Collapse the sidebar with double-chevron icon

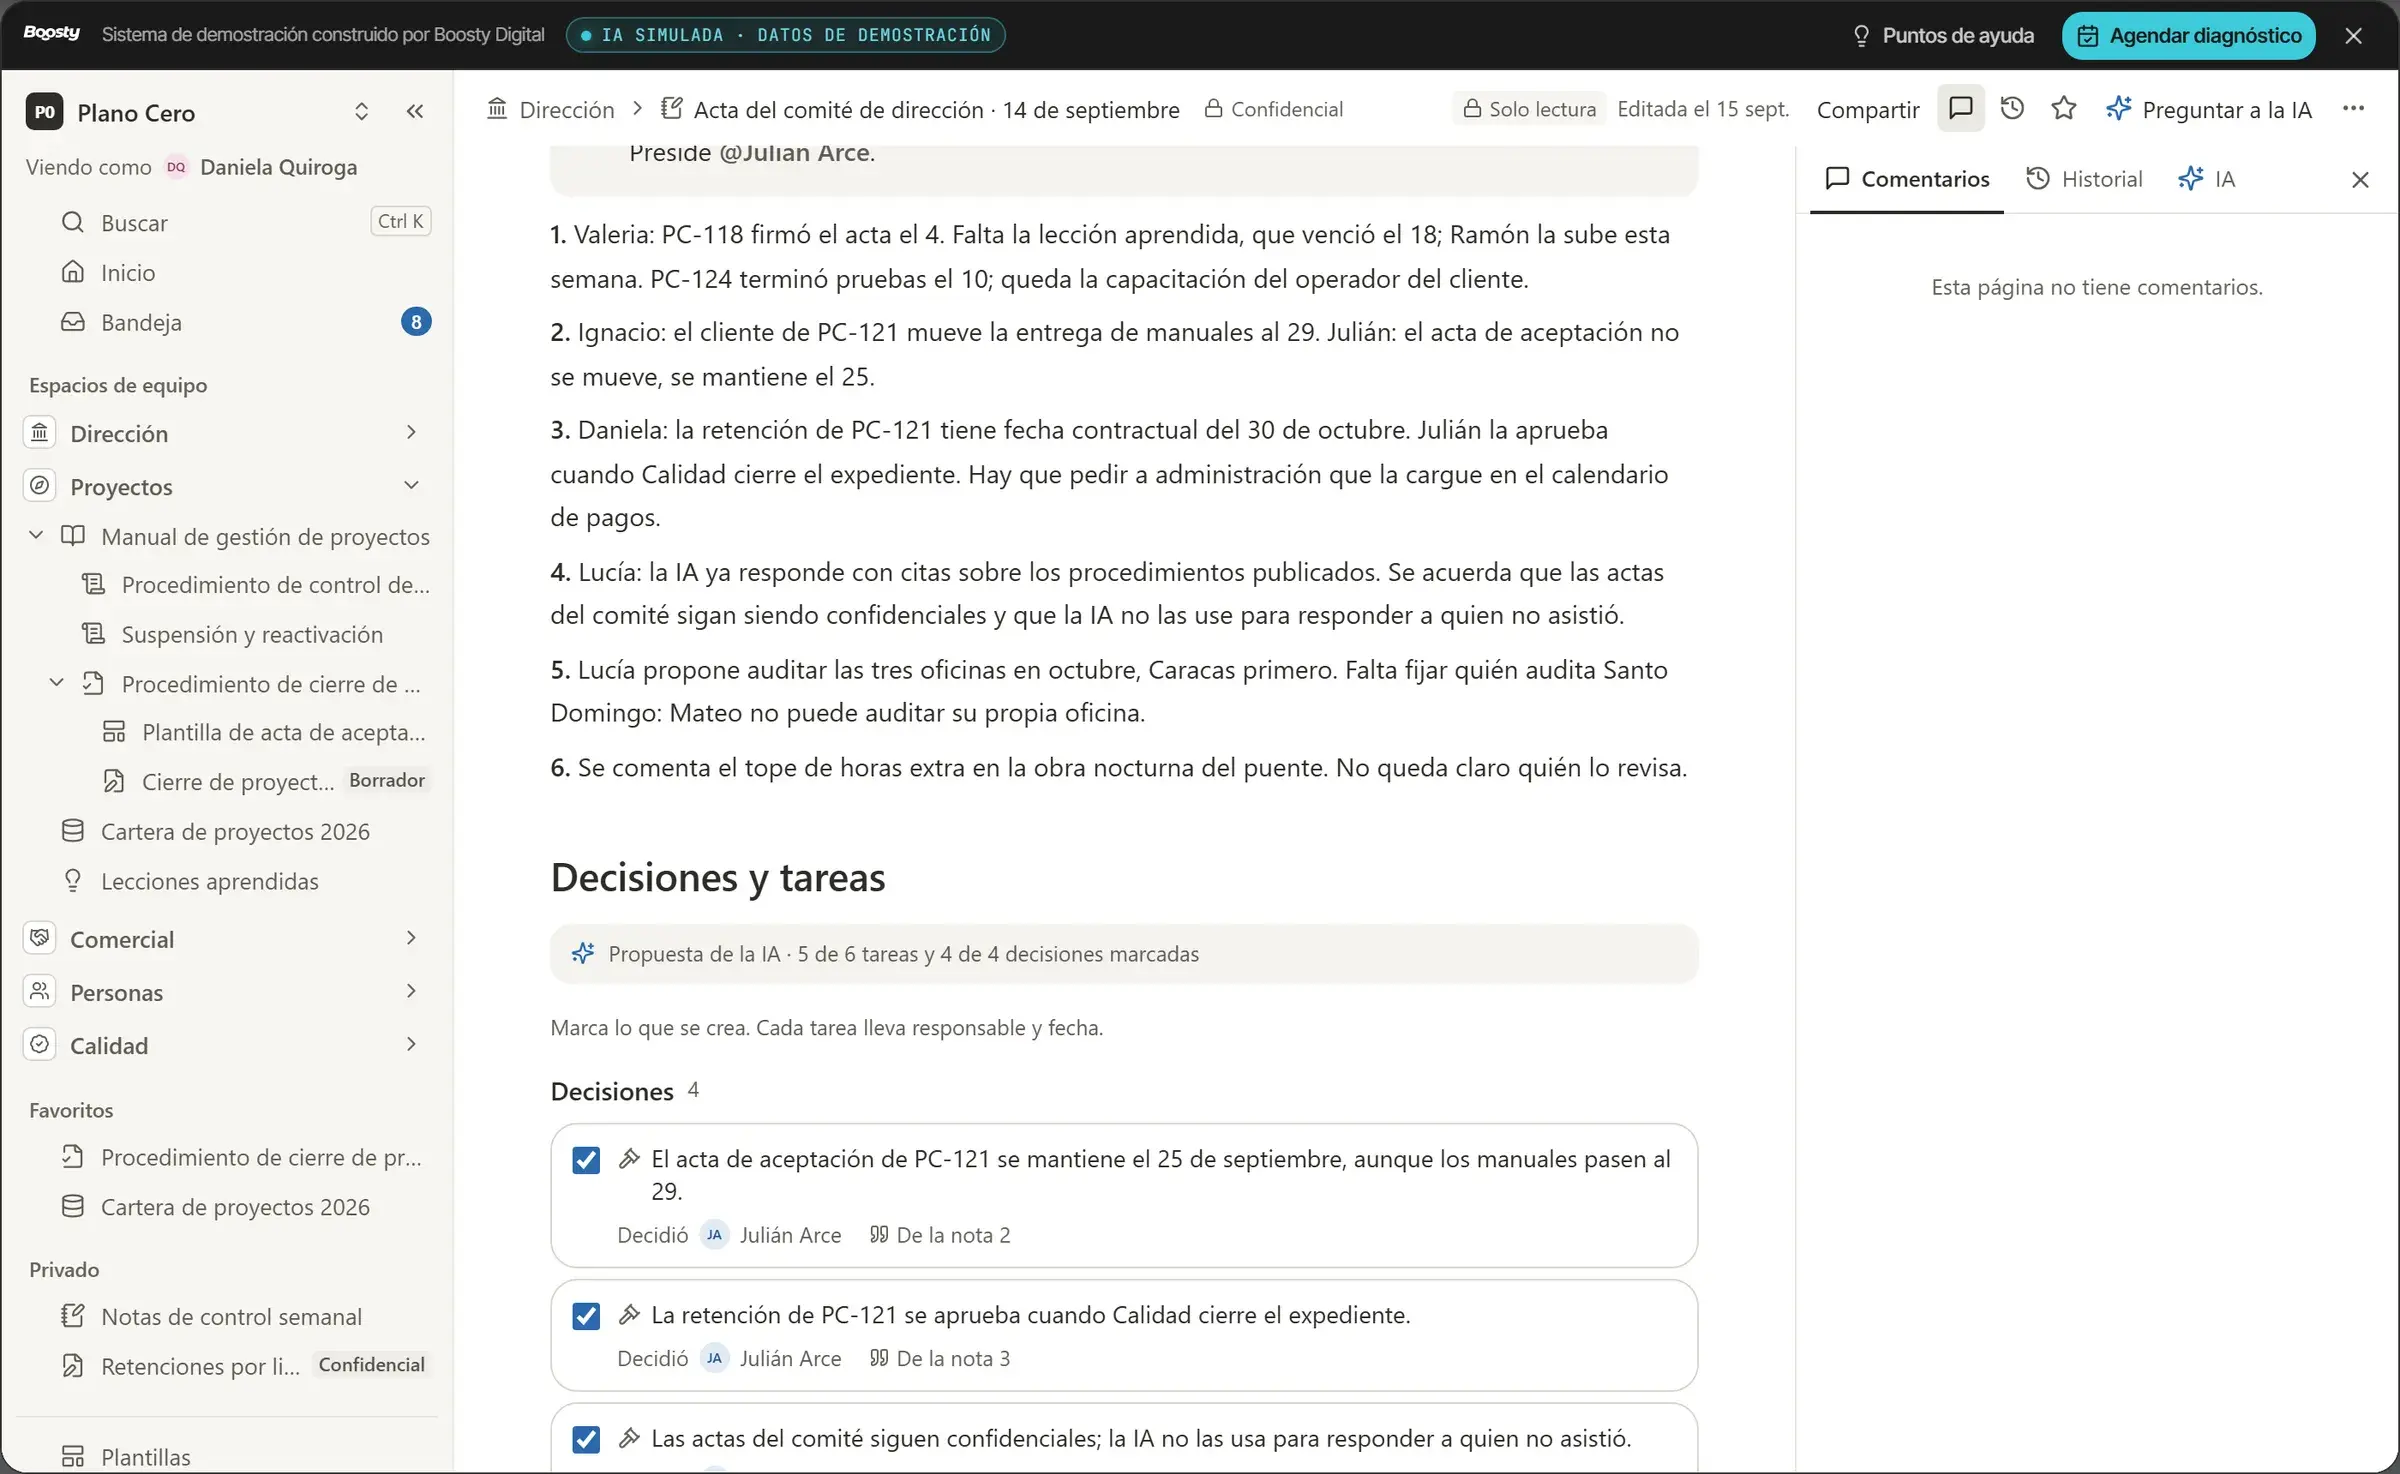415,111
